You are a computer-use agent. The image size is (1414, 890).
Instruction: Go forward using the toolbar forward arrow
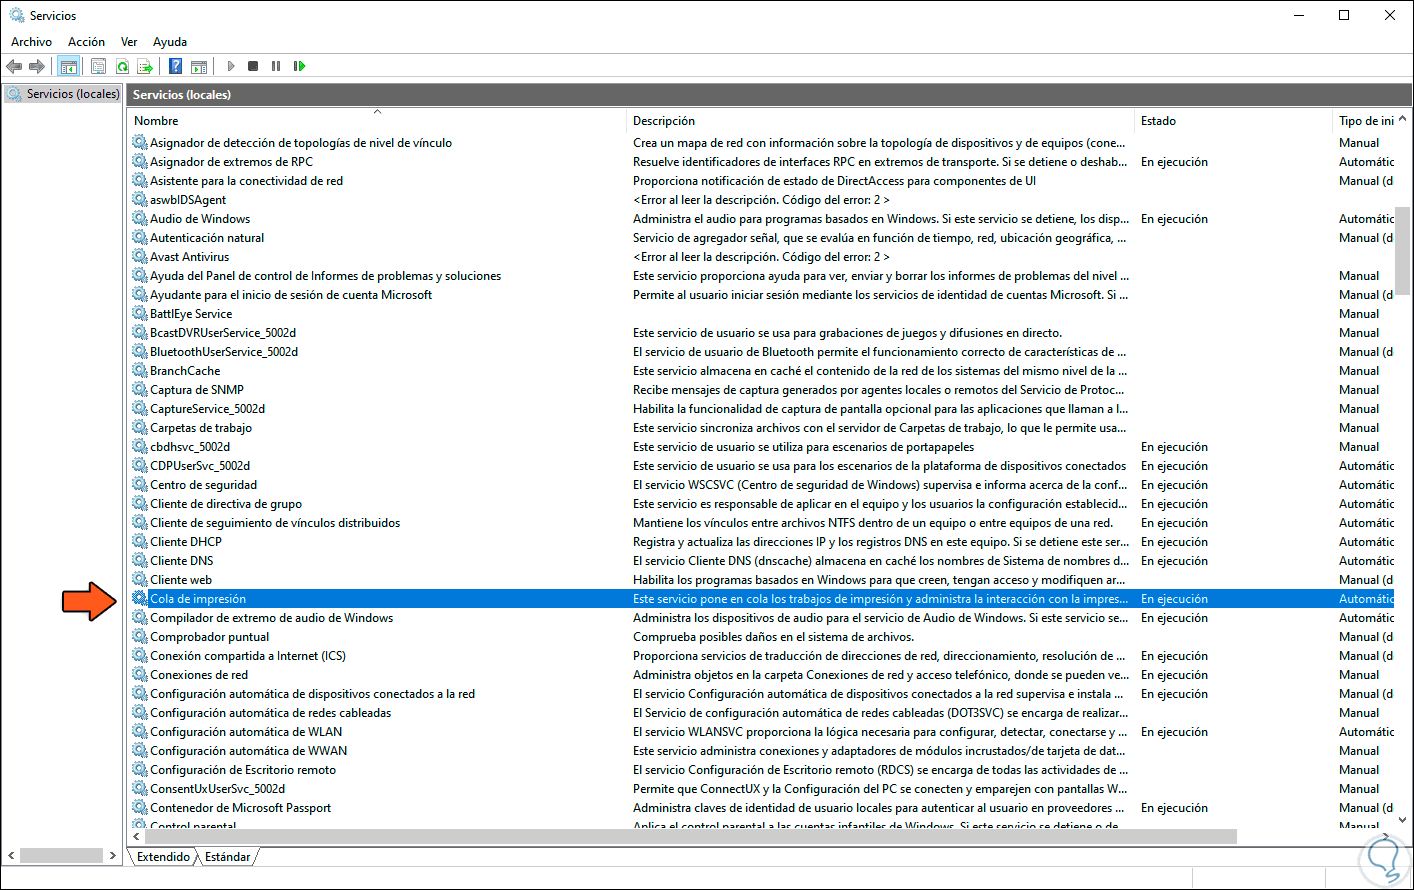click(x=37, y=66)
